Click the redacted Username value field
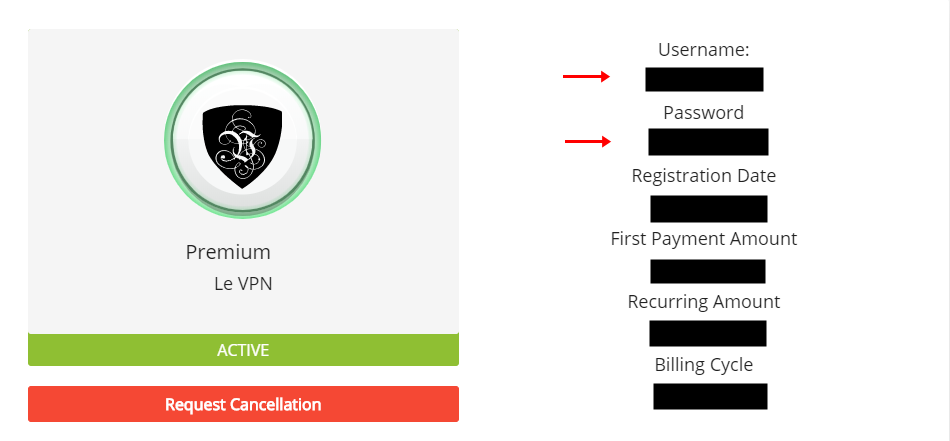950x441 pixels. (x=704, y=79)
